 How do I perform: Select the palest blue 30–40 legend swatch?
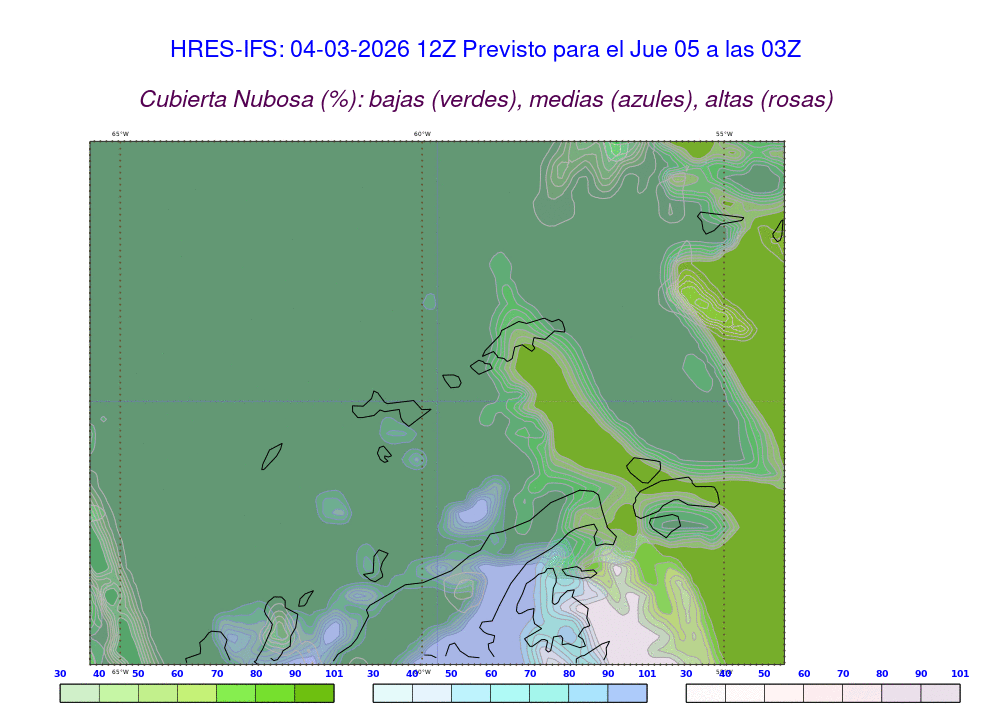point(392,693)
